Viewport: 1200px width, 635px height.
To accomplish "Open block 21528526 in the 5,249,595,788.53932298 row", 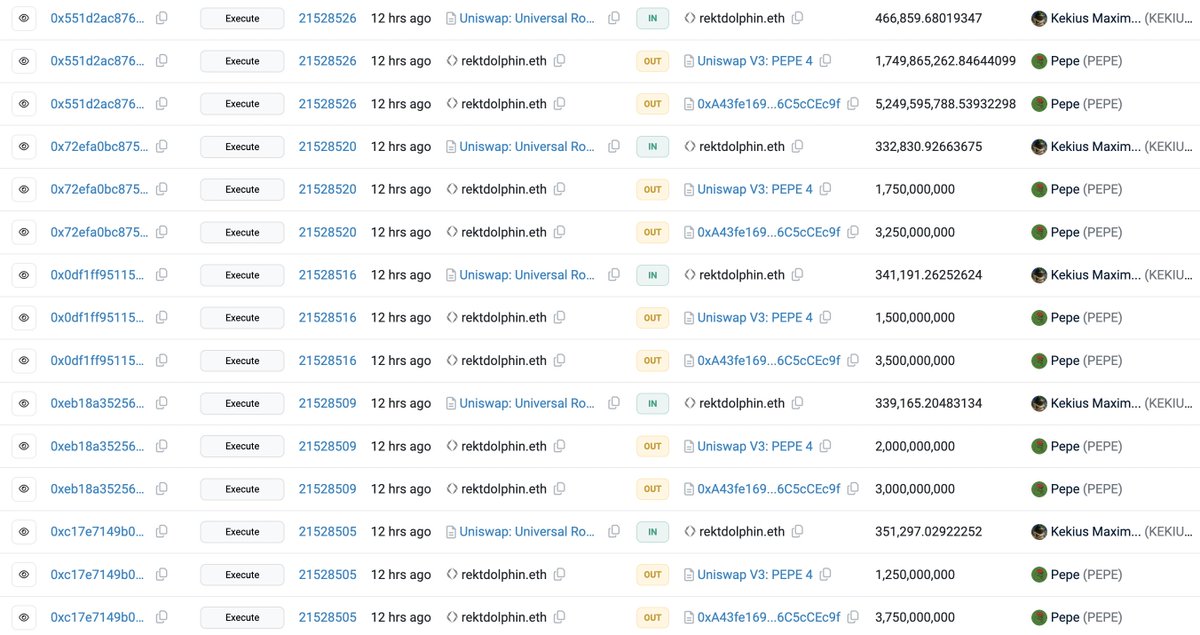I will [327, 104].
